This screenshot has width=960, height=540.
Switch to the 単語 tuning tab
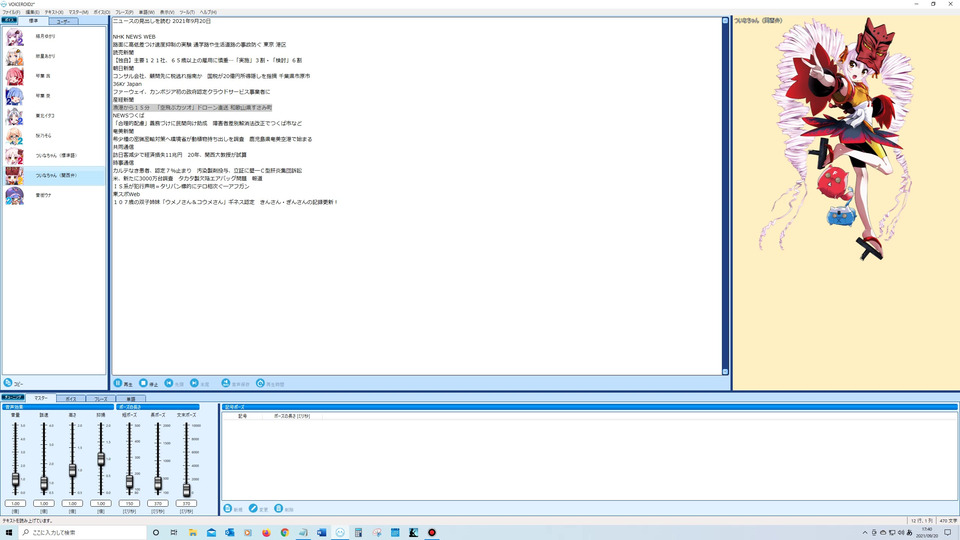130,399
